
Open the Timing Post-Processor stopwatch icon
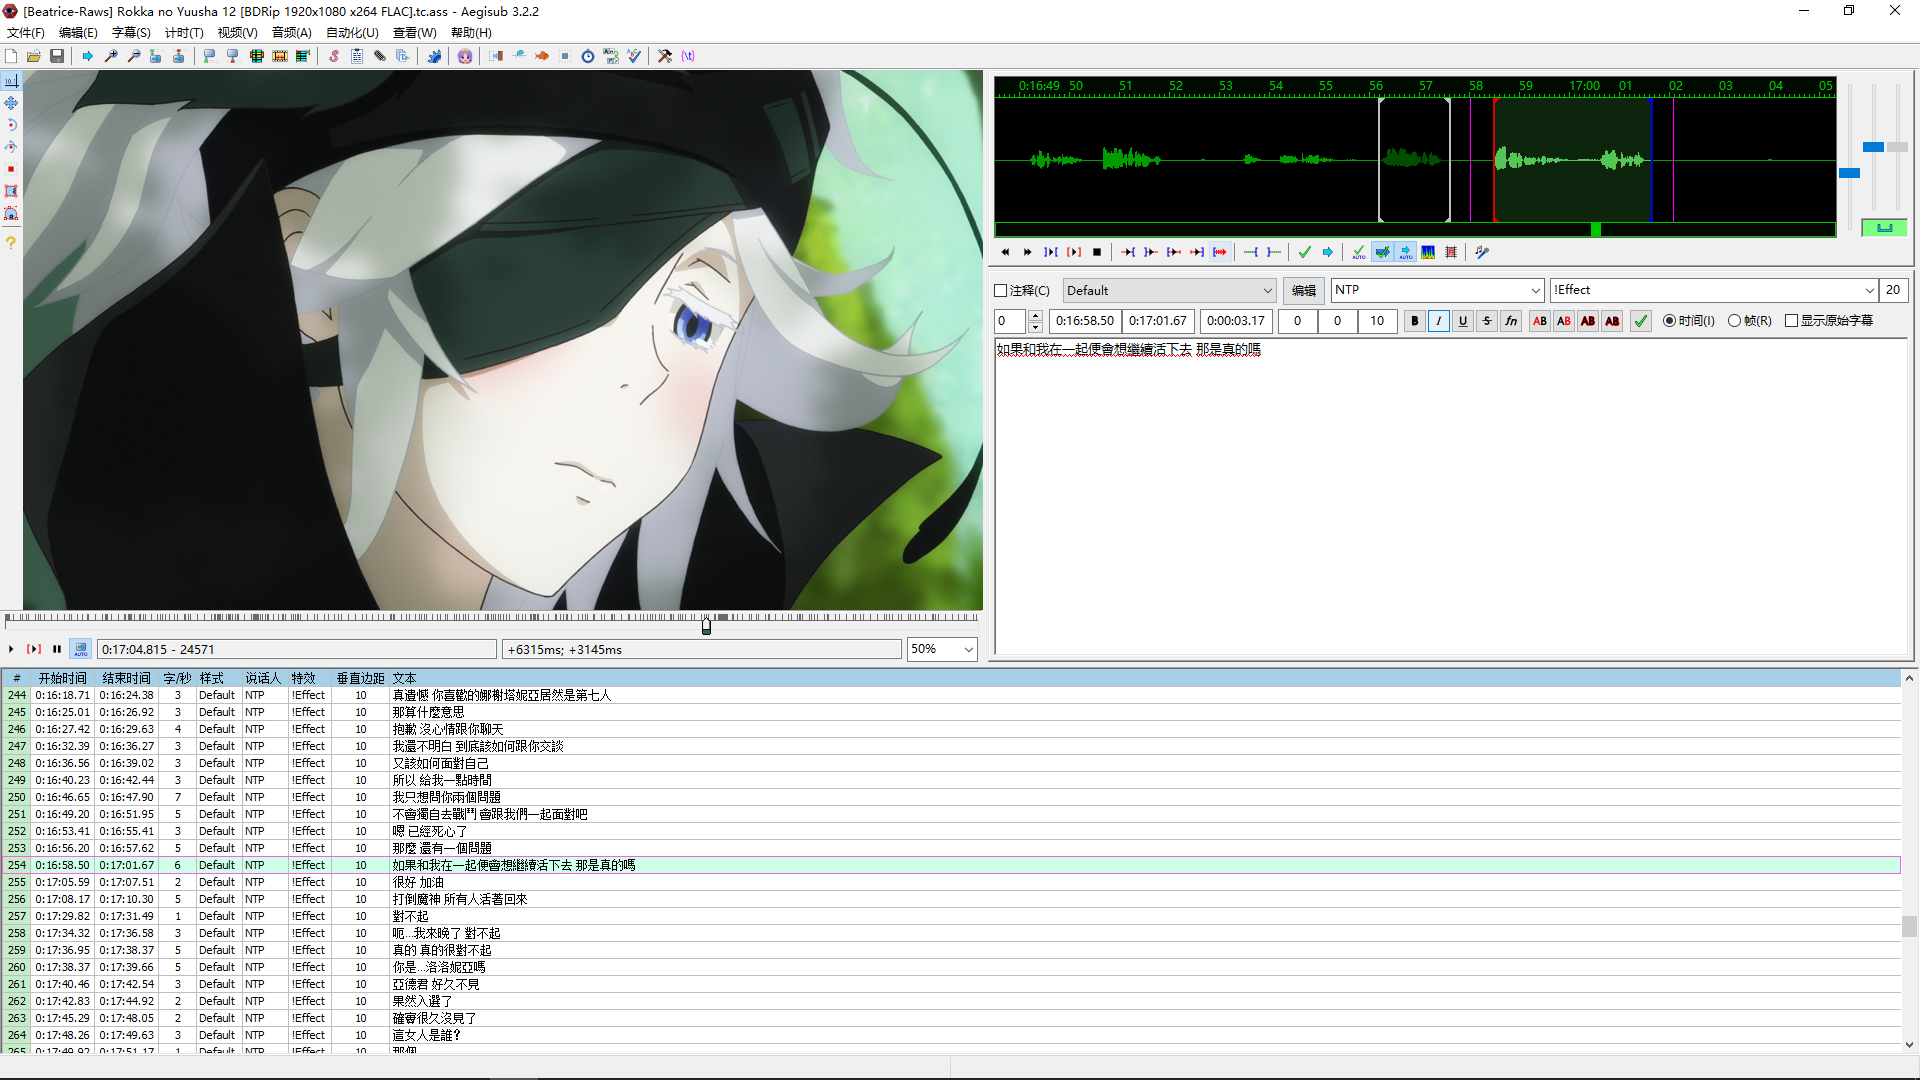tap(588, 56)
